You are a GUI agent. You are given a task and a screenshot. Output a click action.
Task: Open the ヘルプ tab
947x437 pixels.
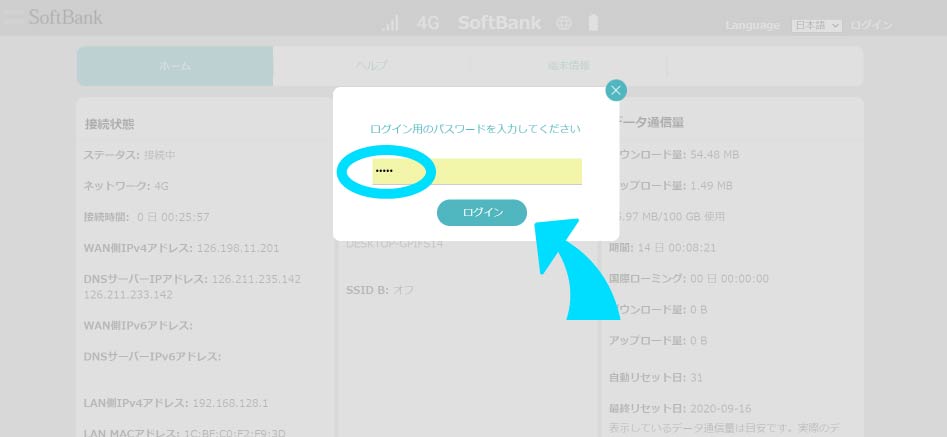(x=371, y=66)
